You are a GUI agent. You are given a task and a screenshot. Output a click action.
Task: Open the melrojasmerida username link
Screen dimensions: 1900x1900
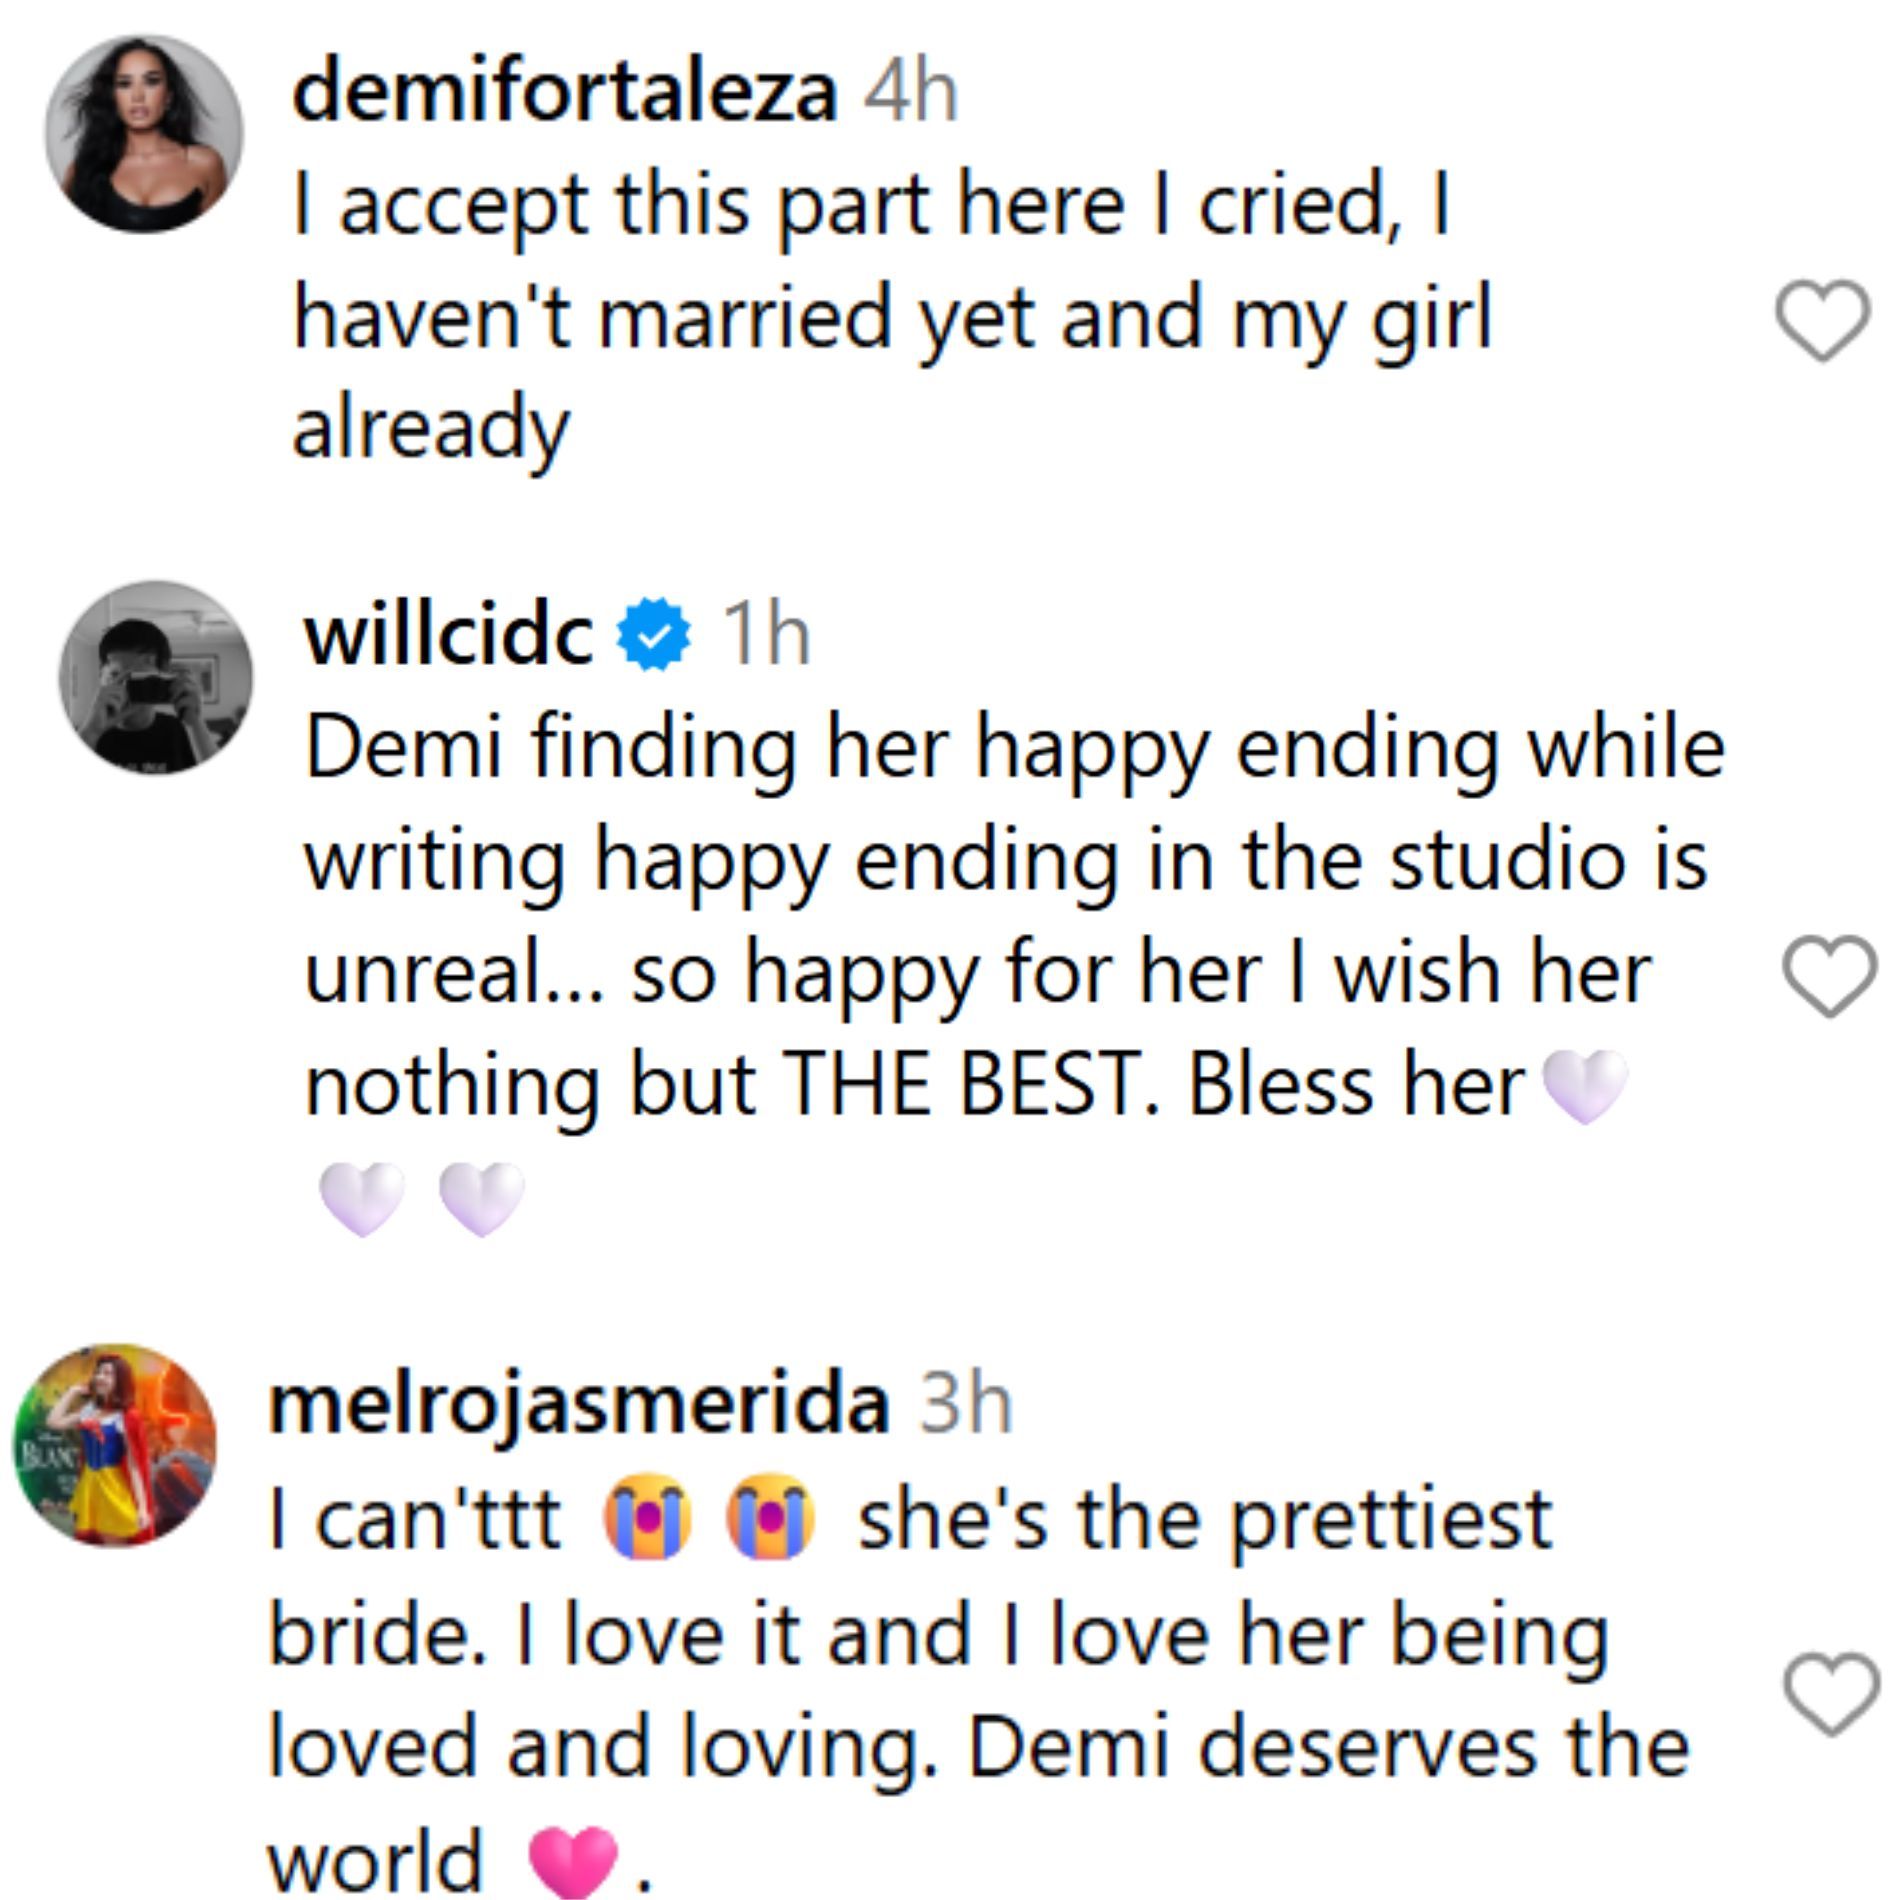click(578, 1403)
